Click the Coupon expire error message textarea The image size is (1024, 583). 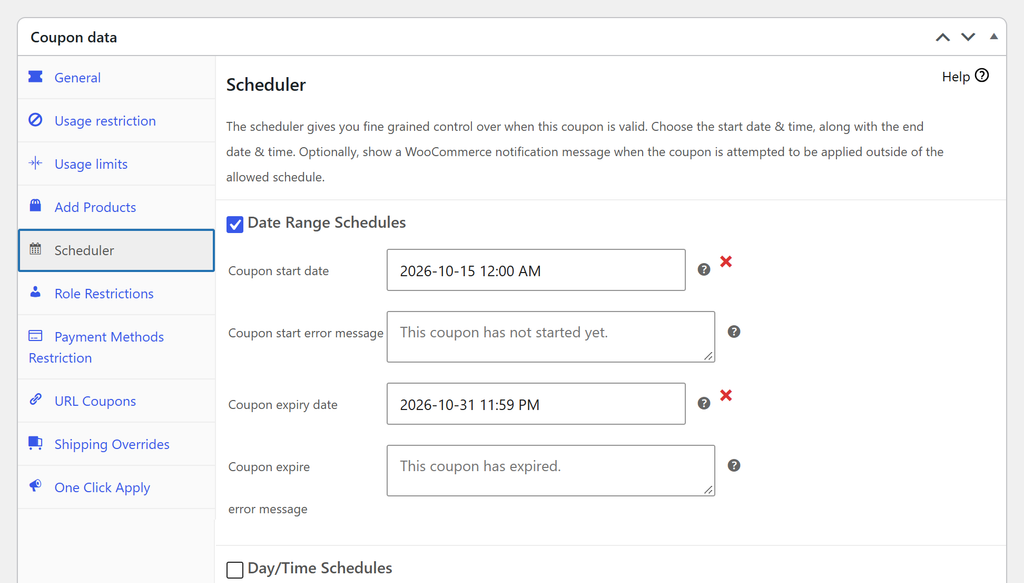pos(551,471)
